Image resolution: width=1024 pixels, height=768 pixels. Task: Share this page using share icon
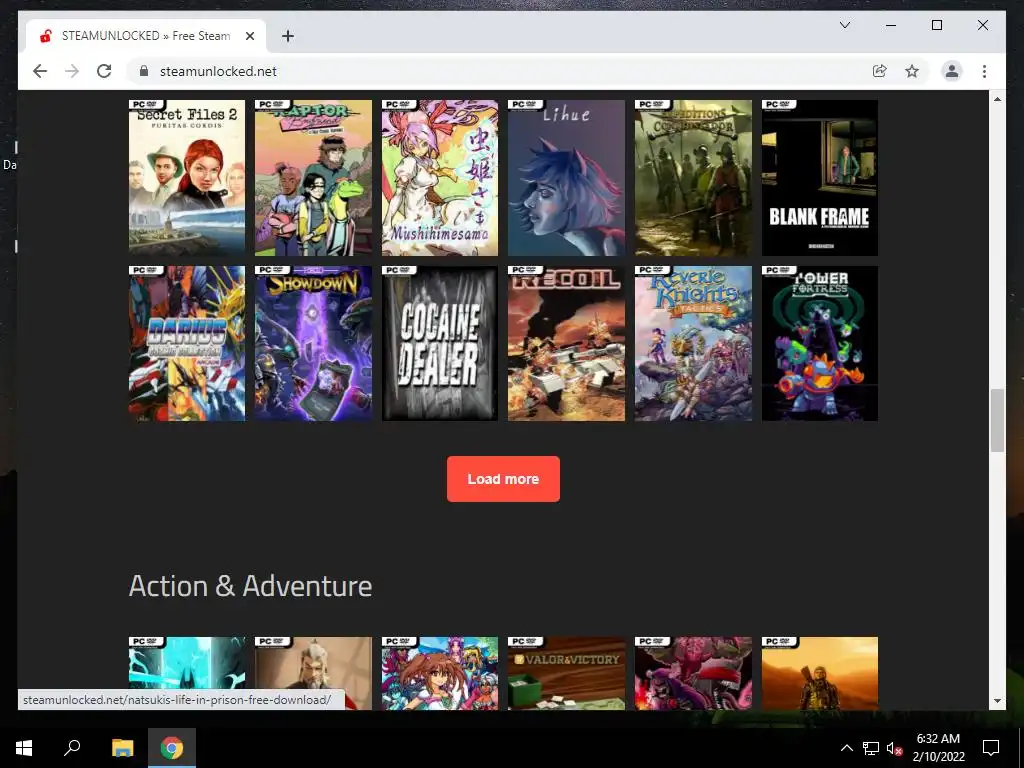coord(880,71)
